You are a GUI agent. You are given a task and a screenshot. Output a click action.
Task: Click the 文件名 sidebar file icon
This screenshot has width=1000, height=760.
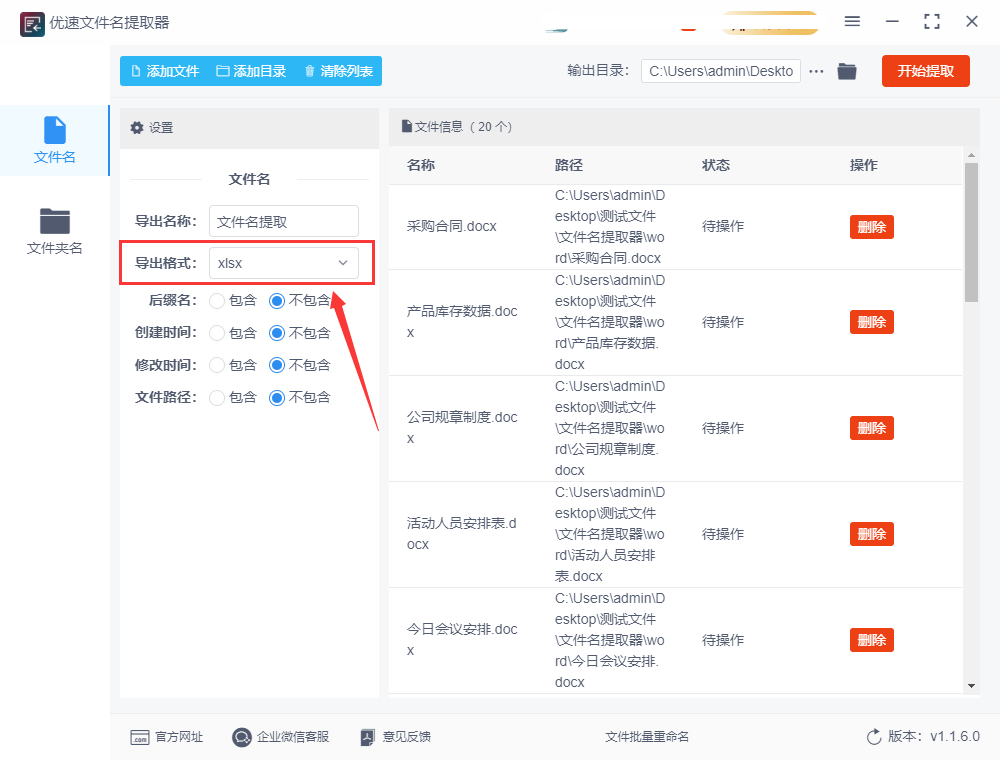tap(54, 130)
